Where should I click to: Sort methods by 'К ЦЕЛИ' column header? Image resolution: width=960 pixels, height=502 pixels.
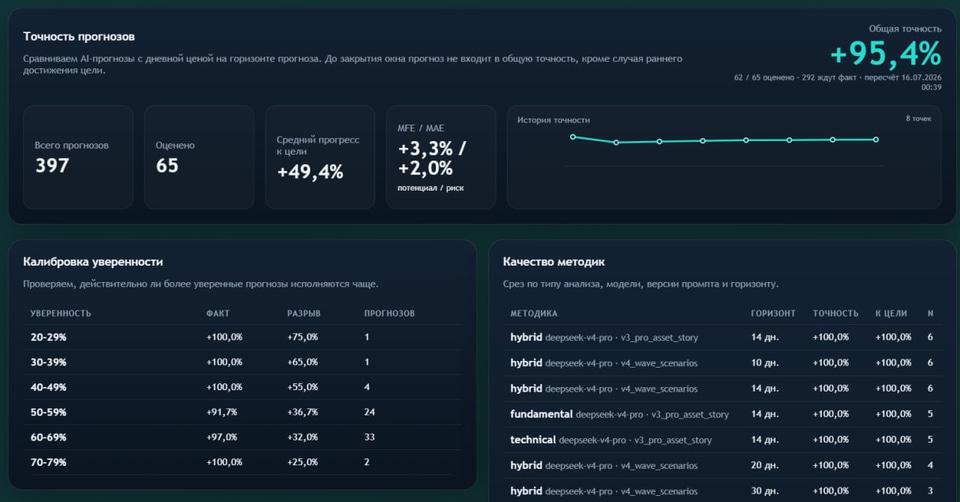(891, 313)
